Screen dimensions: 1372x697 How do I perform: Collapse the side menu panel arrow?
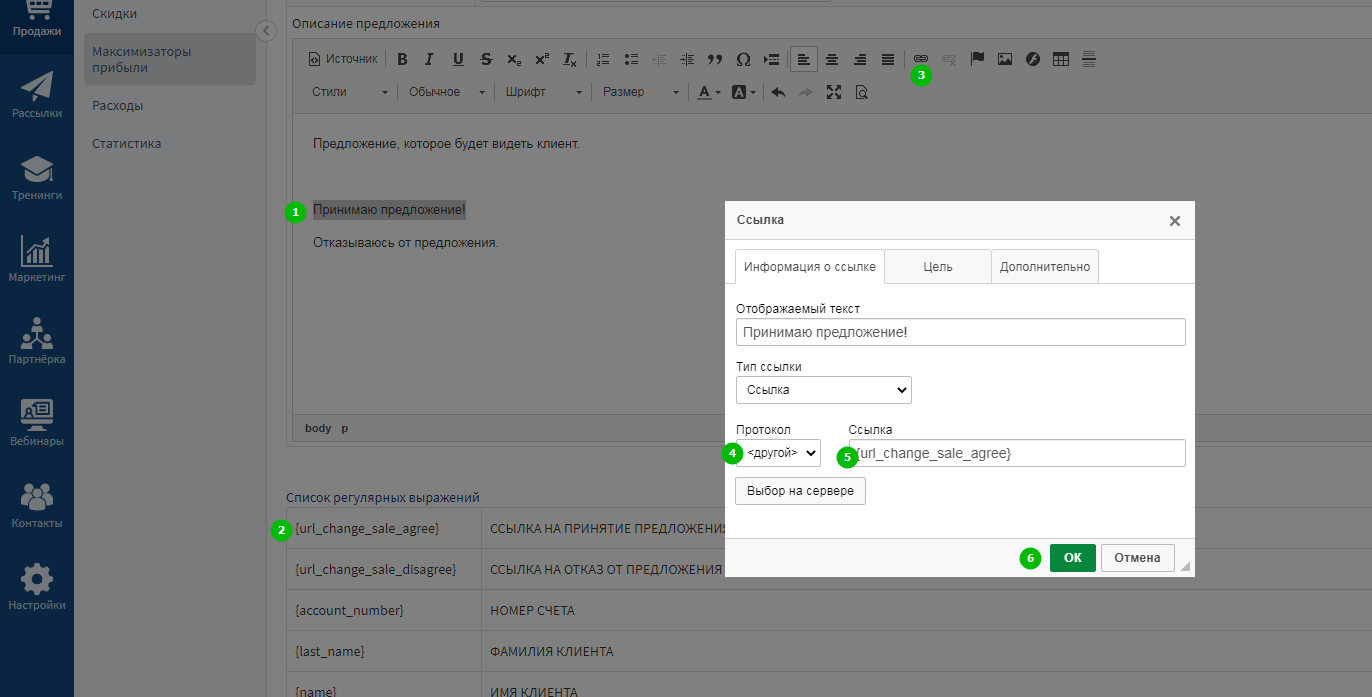click(x=265, y=31)
